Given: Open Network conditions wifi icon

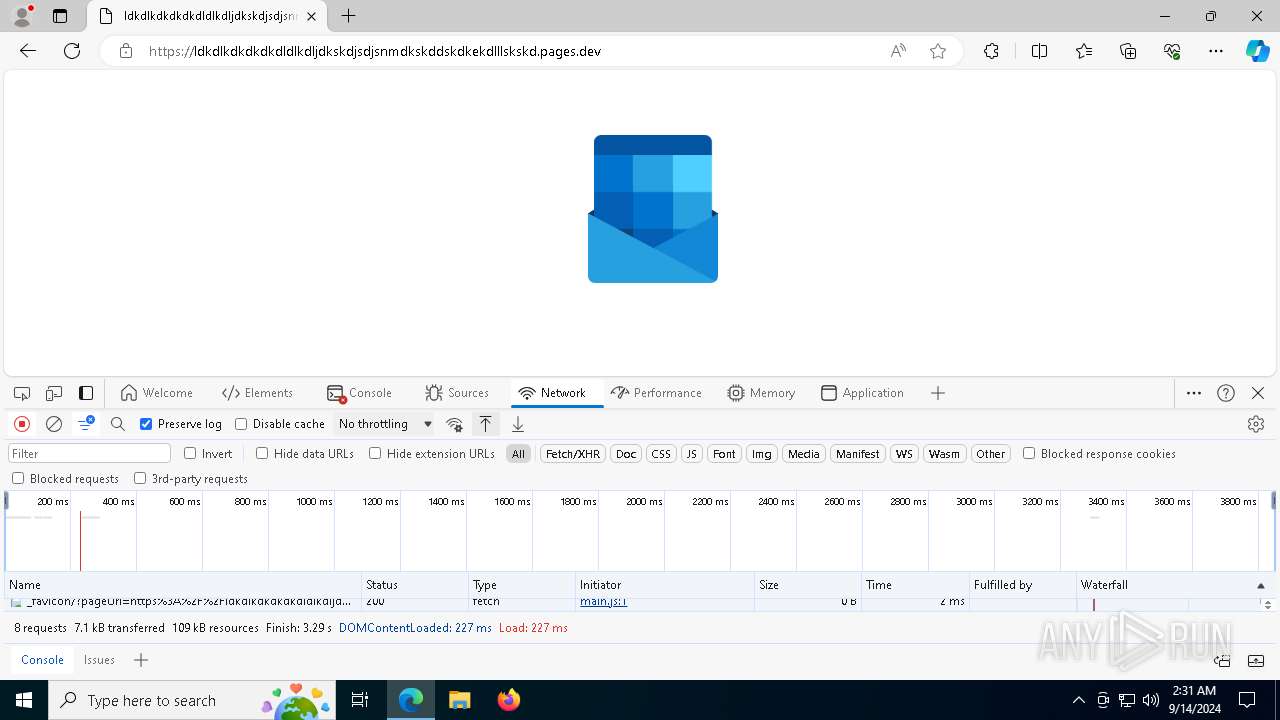Looking at the screenshot, I should [454, 424].
